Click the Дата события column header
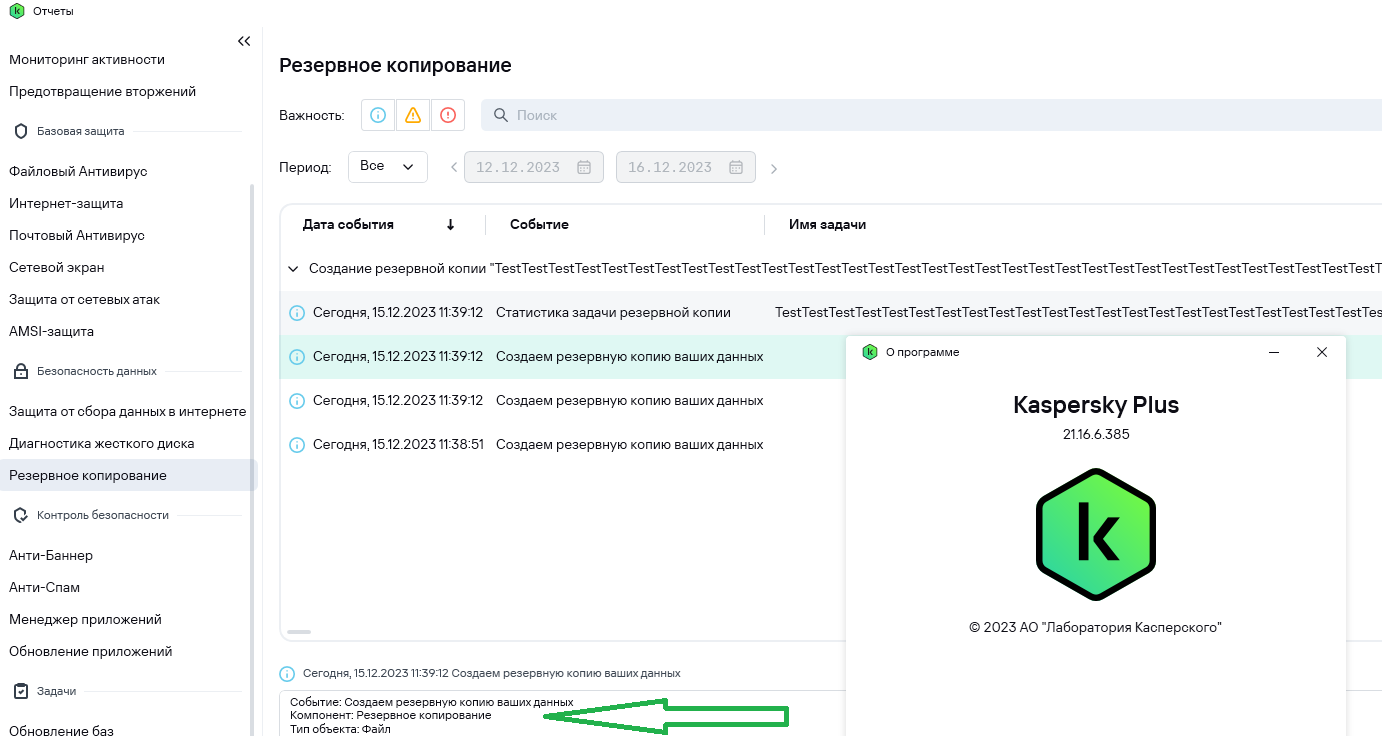 click(348, 225)
